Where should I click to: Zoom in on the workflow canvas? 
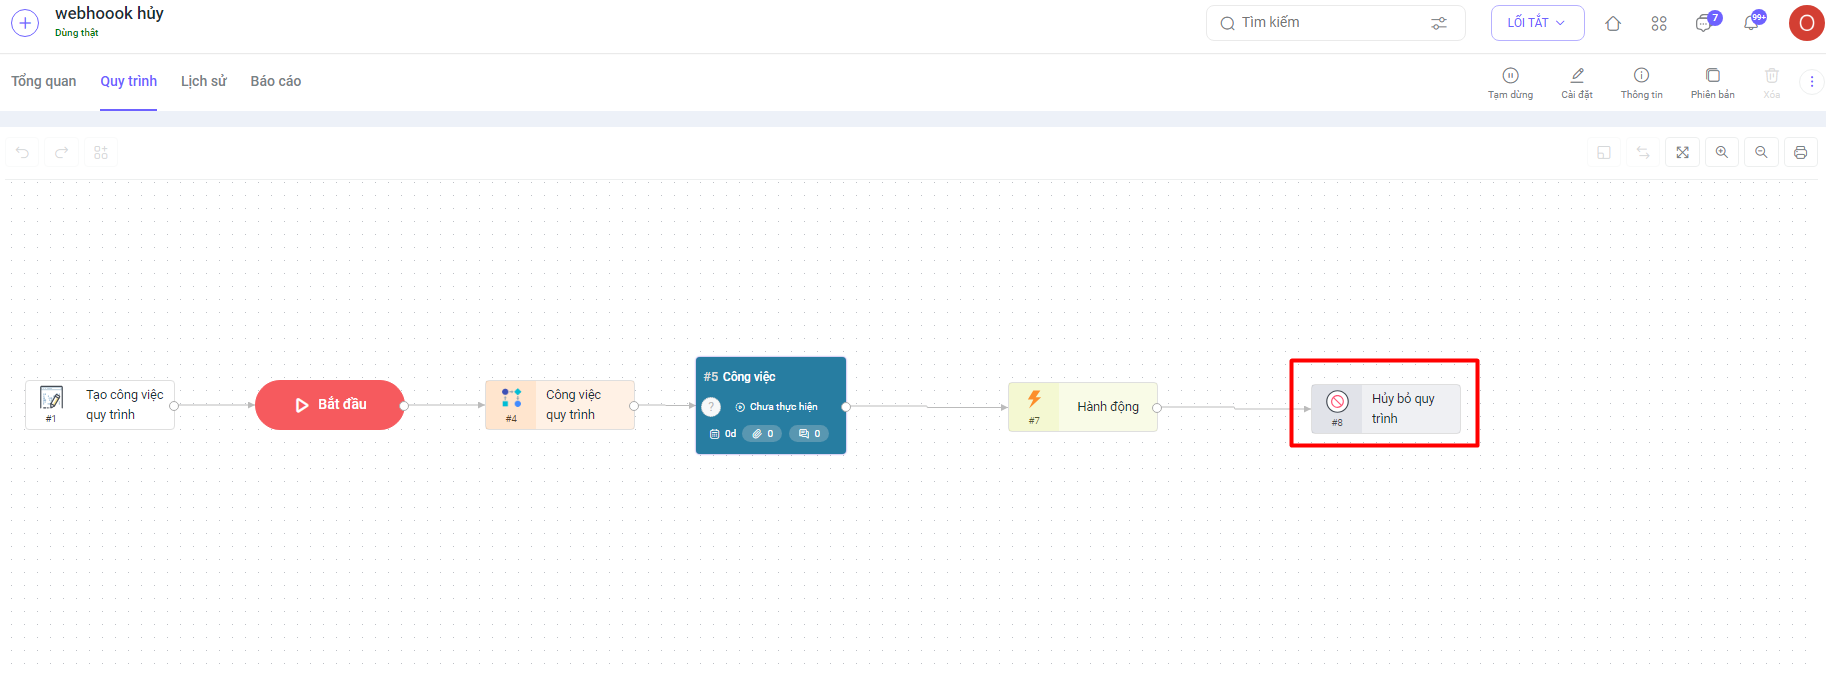1721,153
